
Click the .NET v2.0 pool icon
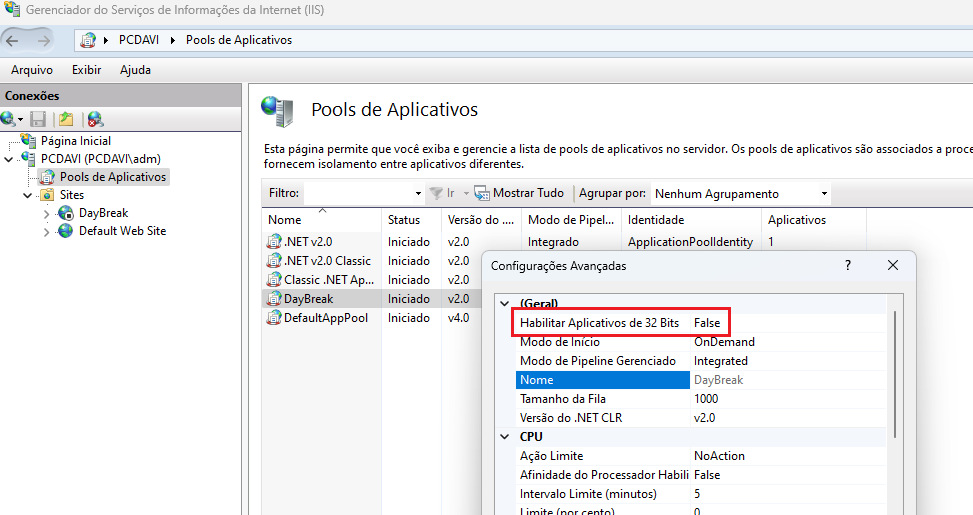[274, 241]
